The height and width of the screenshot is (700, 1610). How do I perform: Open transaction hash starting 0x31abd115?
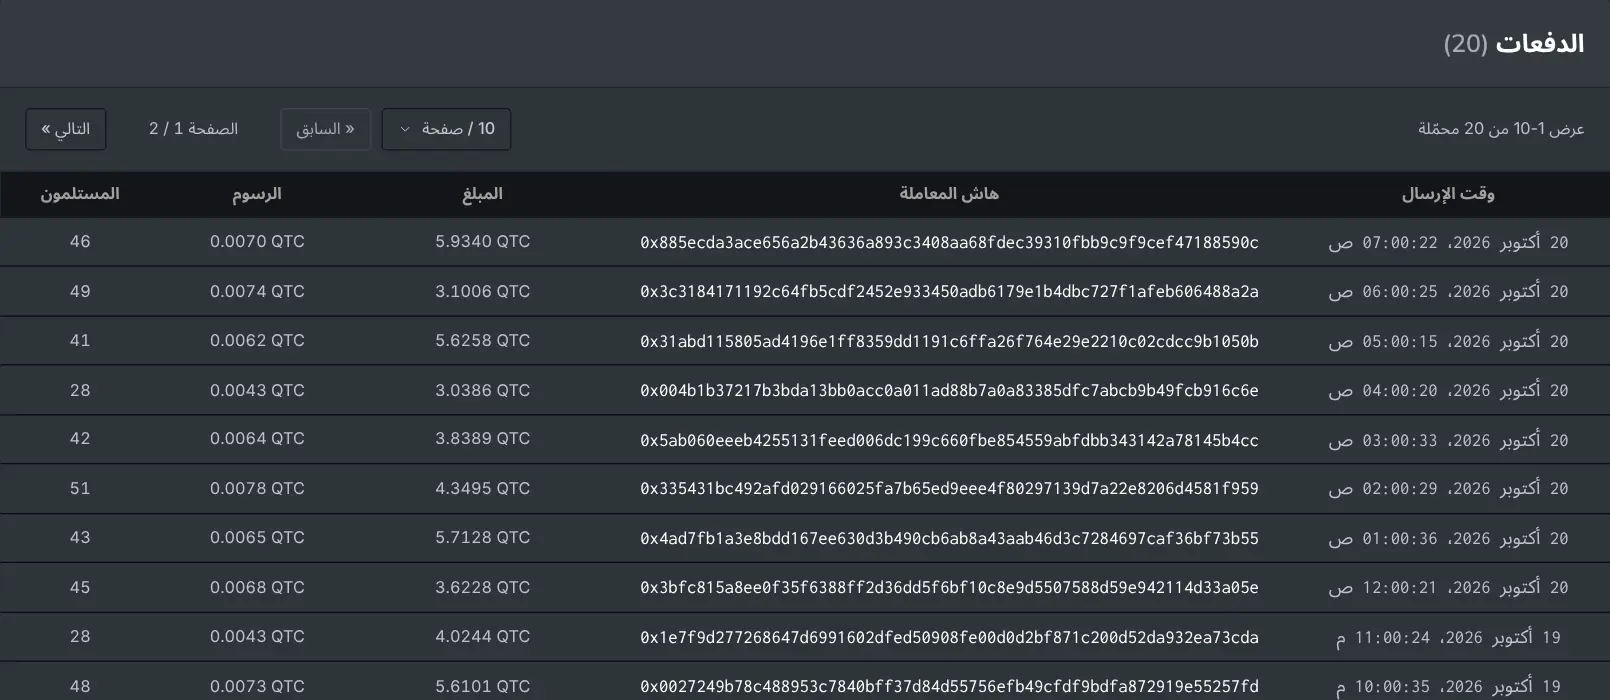tap(949, 341)
